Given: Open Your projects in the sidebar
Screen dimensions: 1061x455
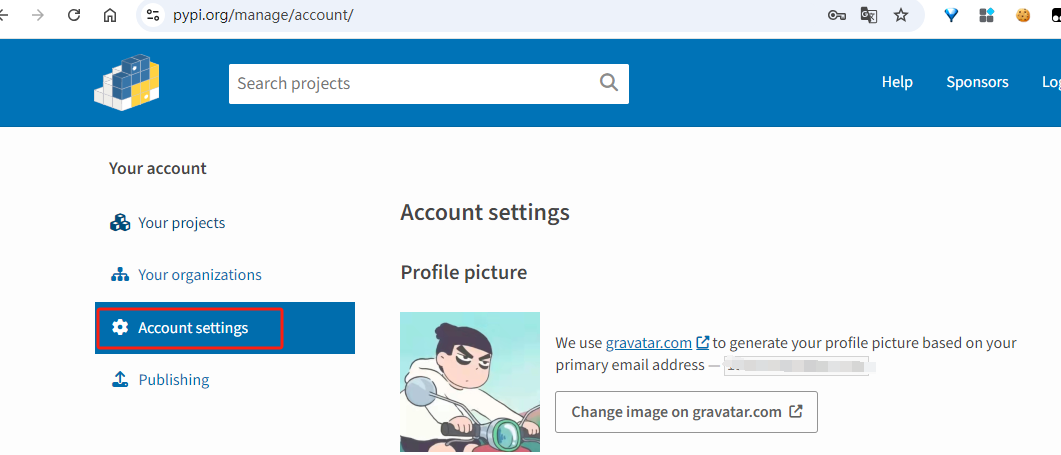Looking at the screenshot, I should click(x=181, y=223).
